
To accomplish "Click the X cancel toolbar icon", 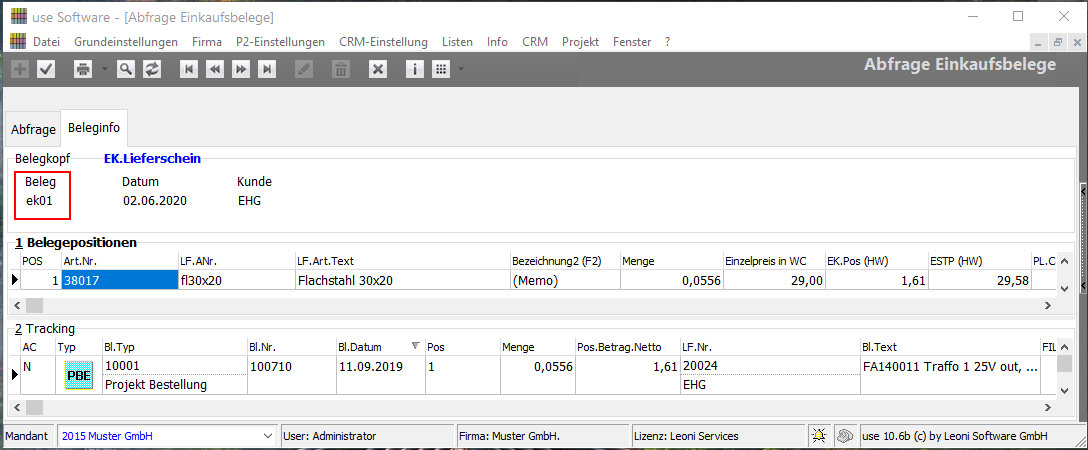I will (377, 69).
